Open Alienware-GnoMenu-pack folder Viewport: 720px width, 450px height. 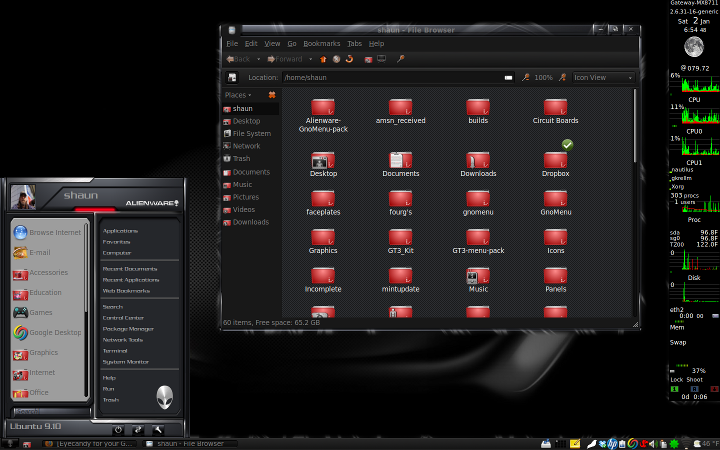[323, 115]
